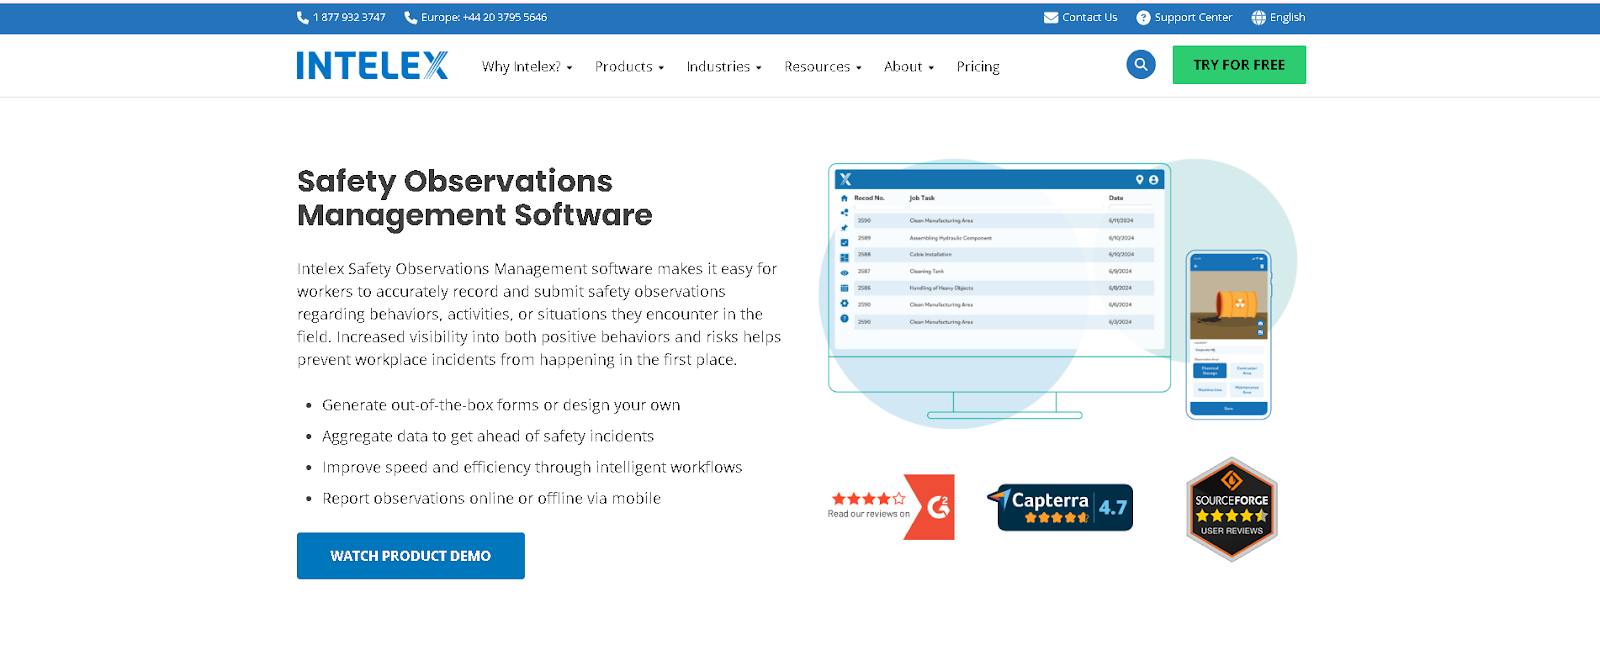Expand the Industries dropdown menu
The width and height of the screenshot is (1600, 661).
coord(724,67)
